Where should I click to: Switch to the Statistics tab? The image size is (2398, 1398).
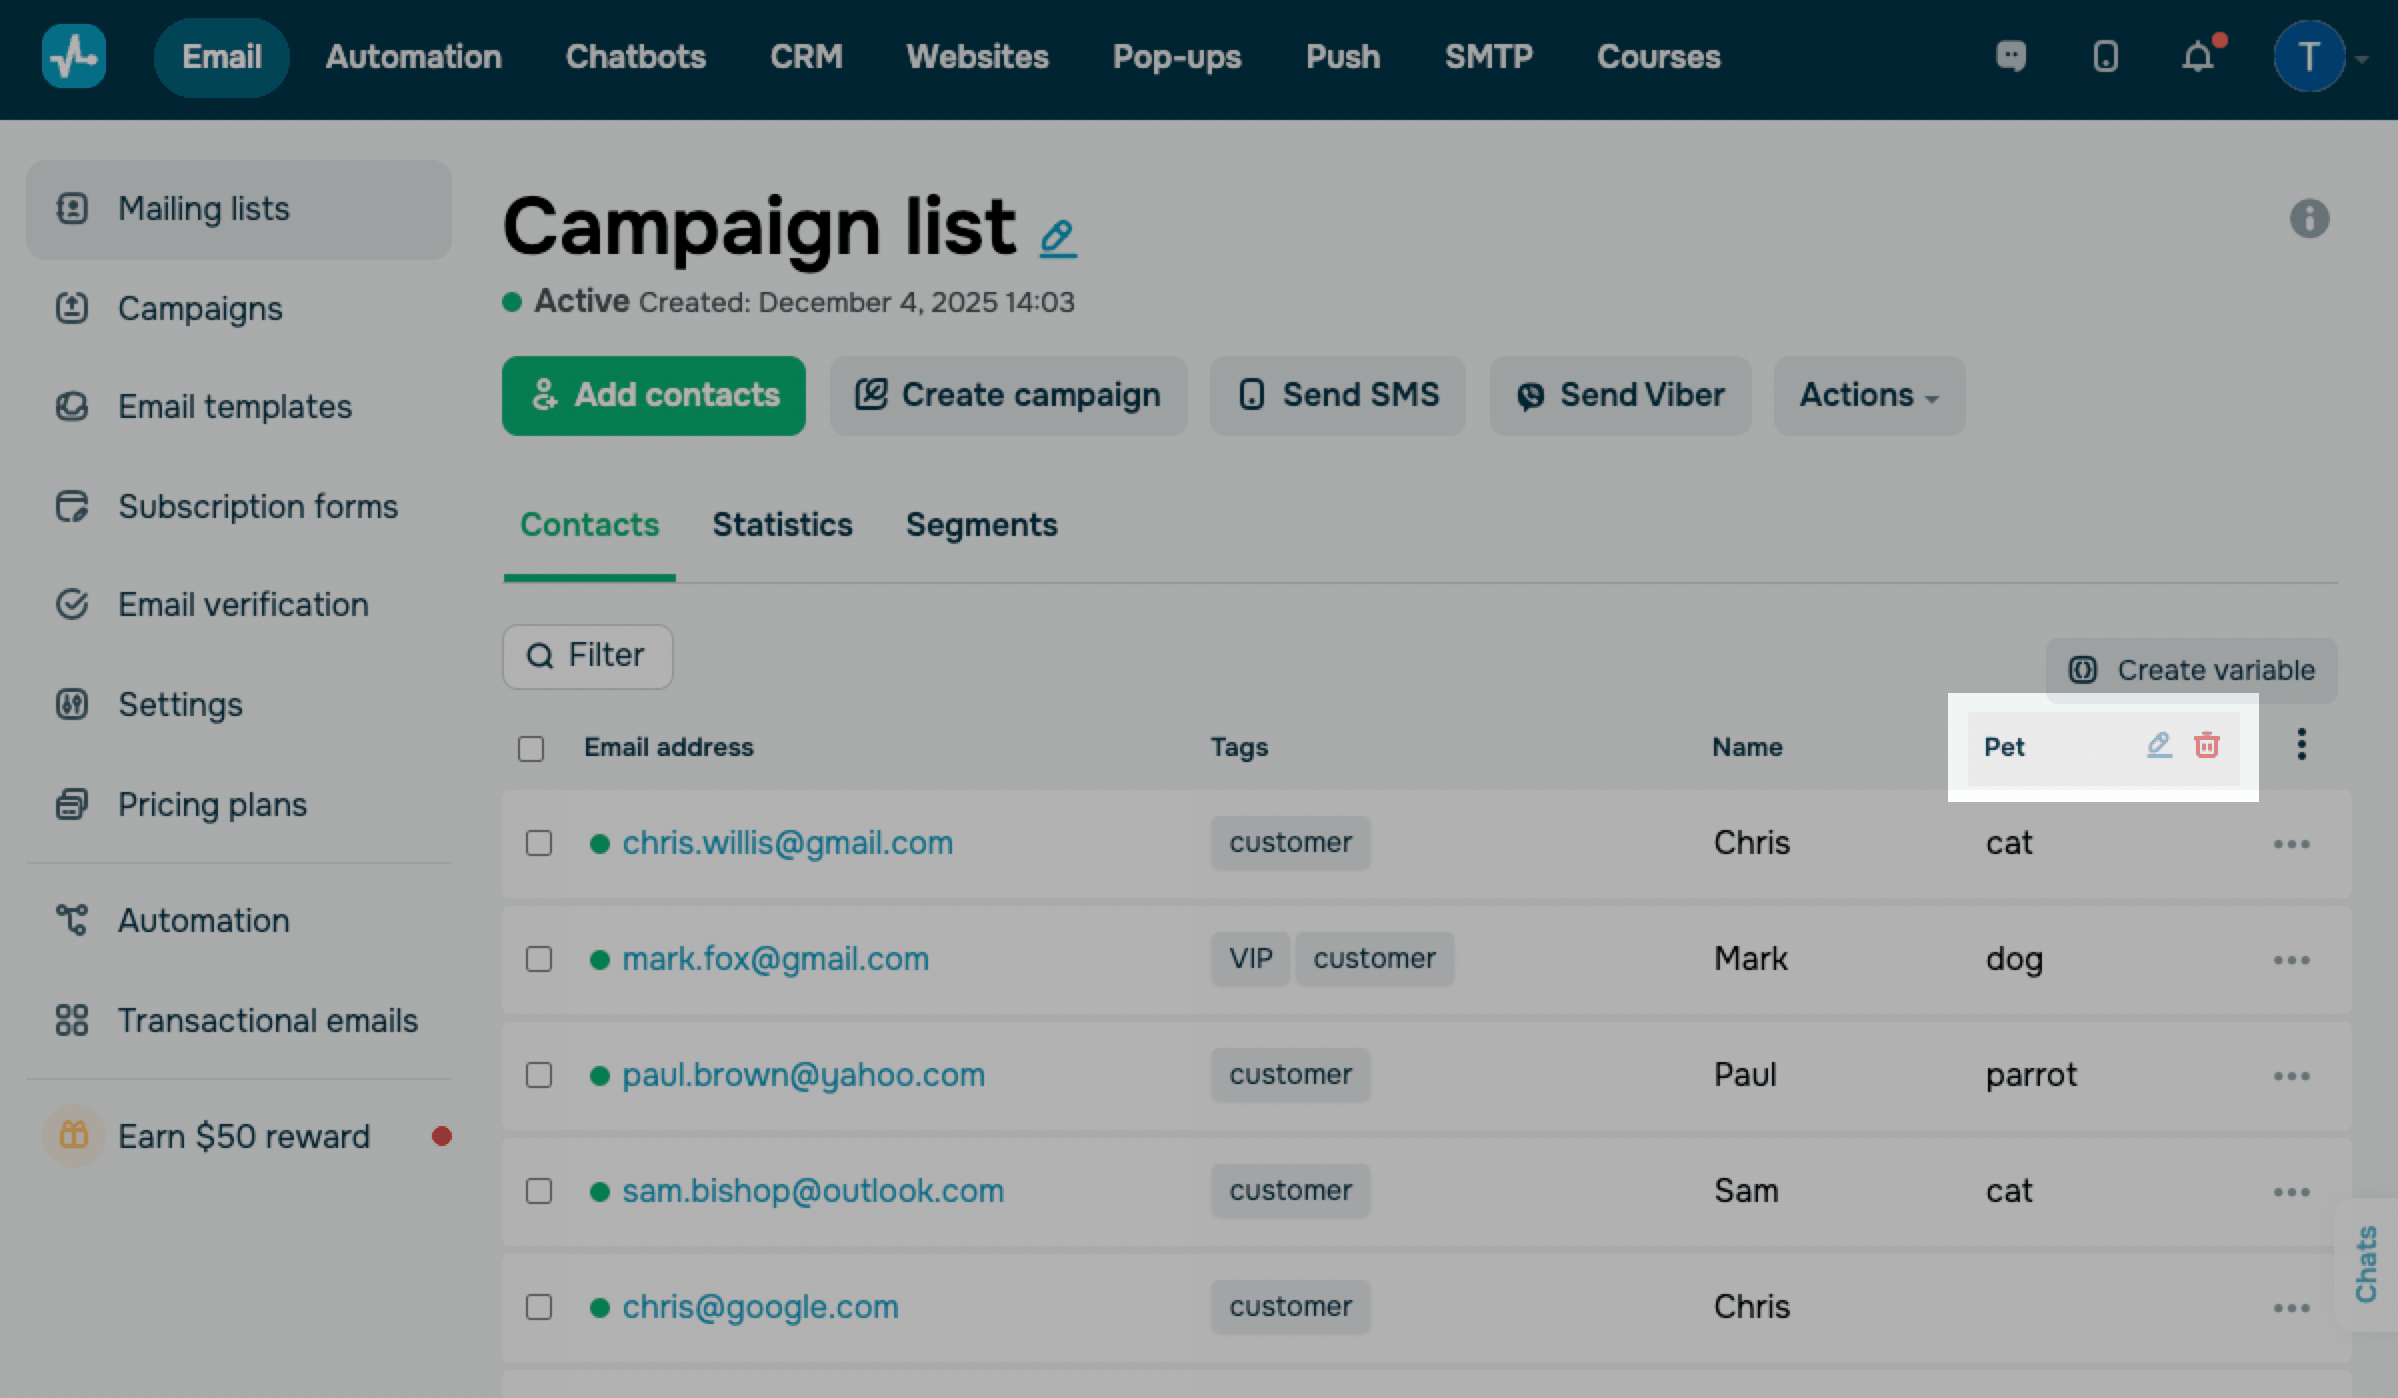782,525
